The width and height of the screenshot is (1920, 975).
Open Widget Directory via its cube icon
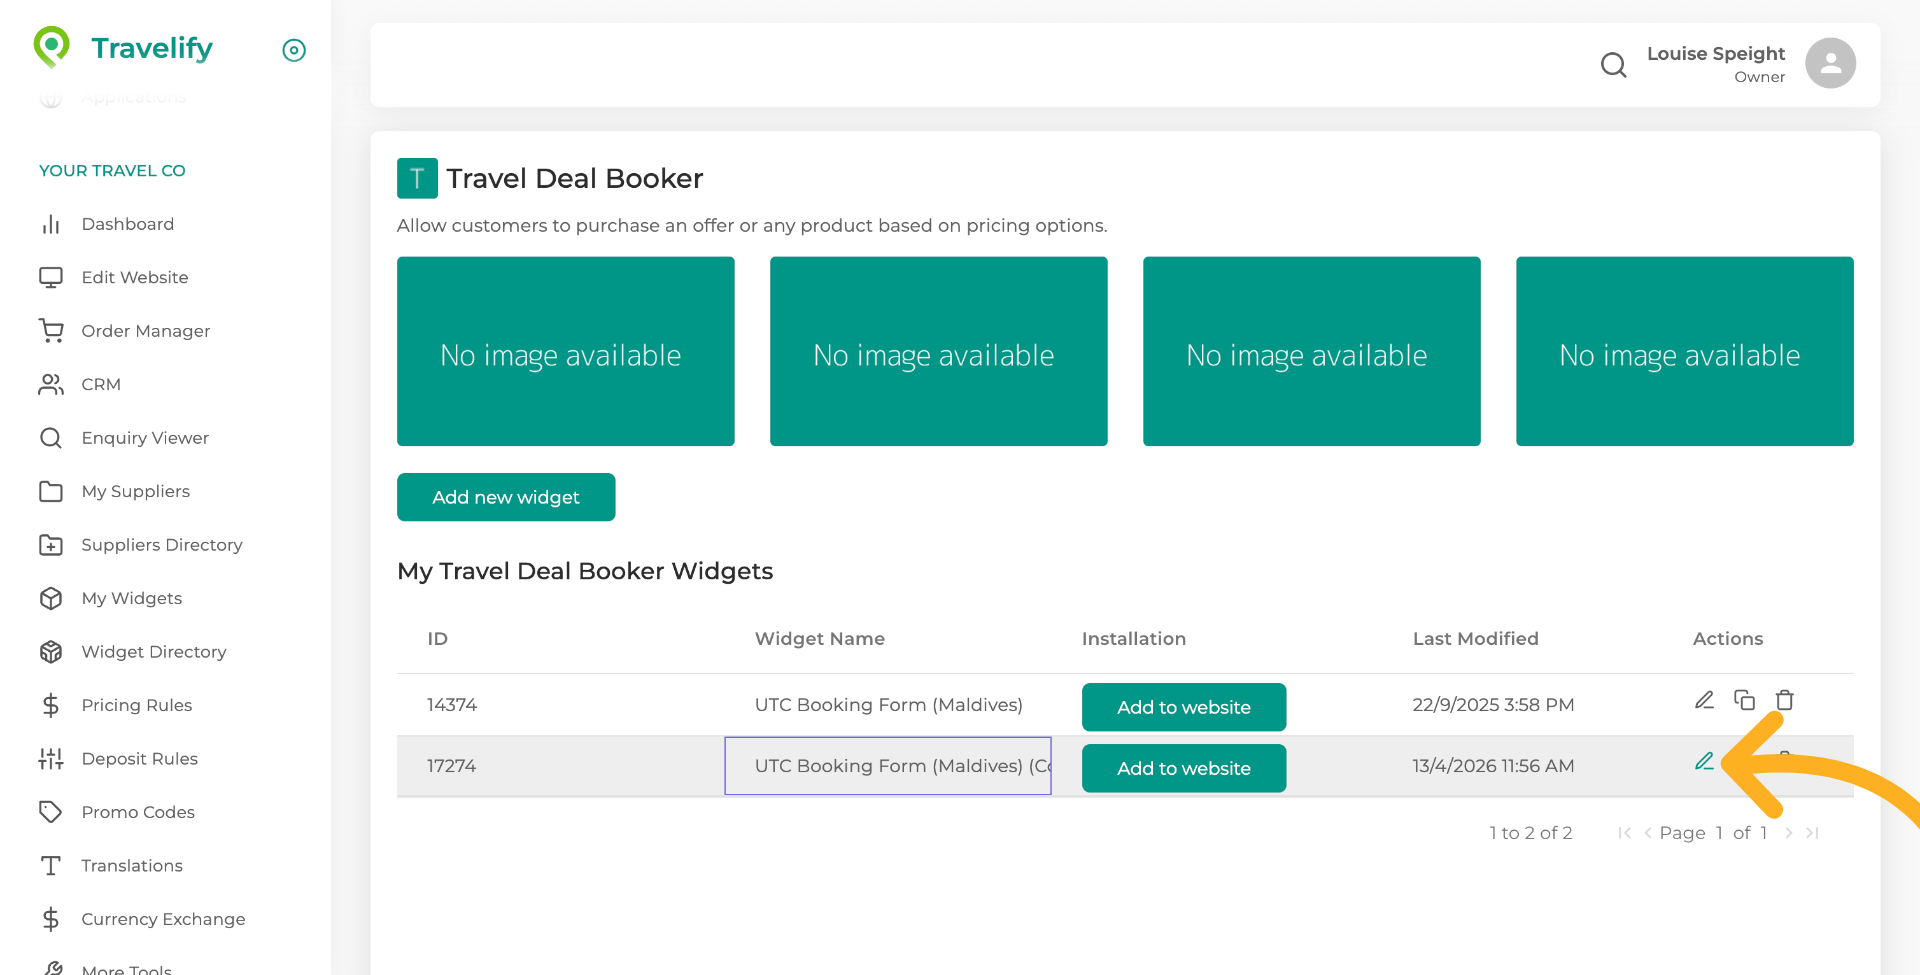51,651
